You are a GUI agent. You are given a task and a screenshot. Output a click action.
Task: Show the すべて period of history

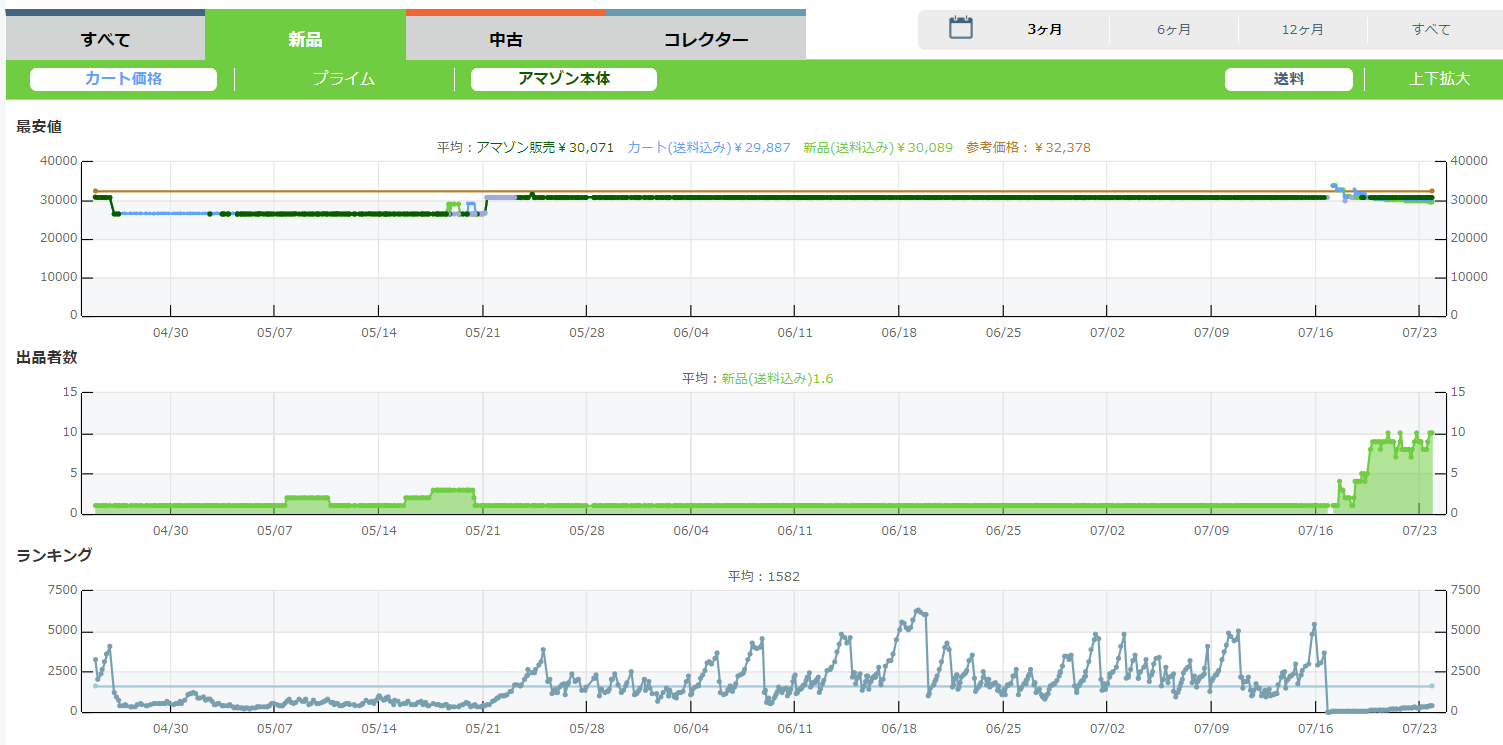click(x=1431, y=30)
